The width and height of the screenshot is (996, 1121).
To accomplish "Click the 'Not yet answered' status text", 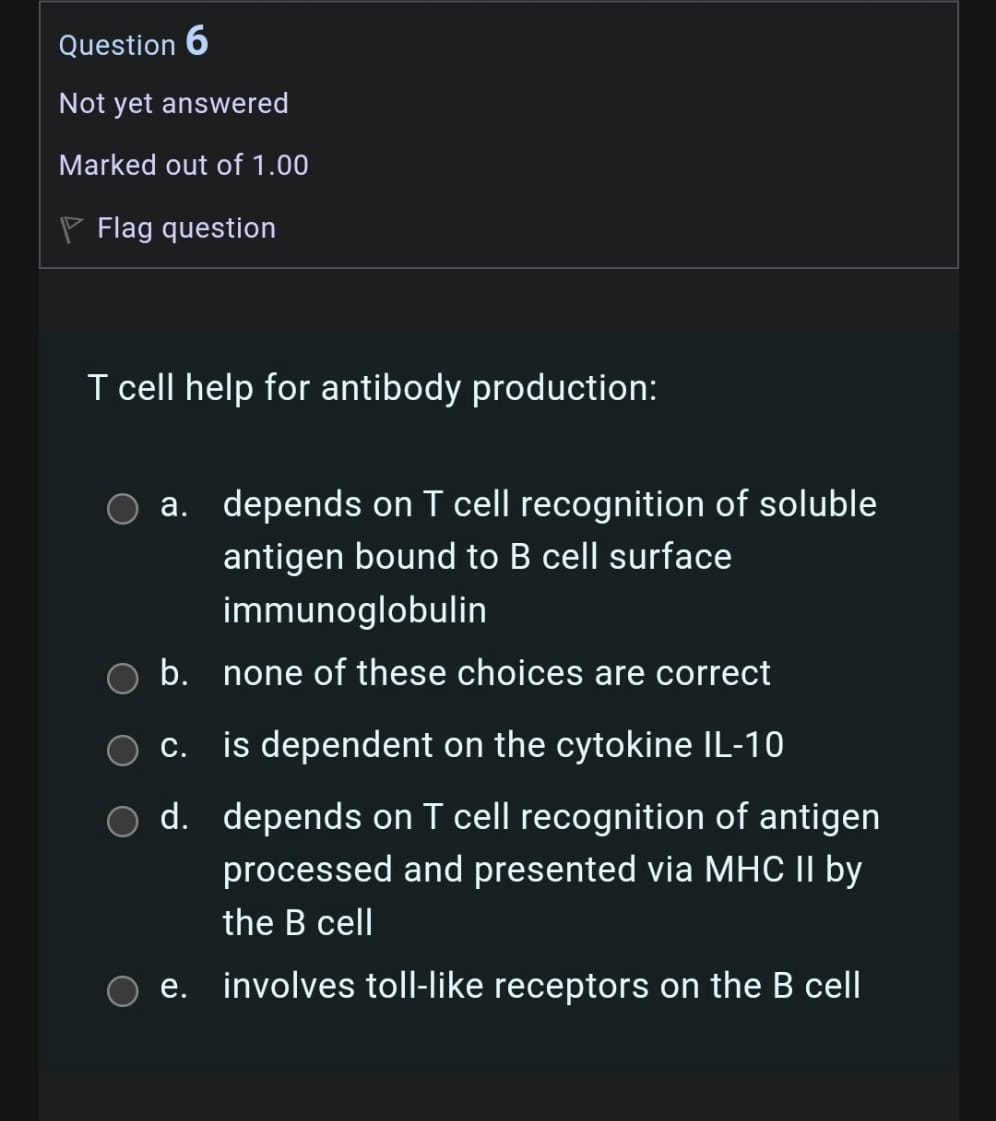I will click(x=174, y=103).
